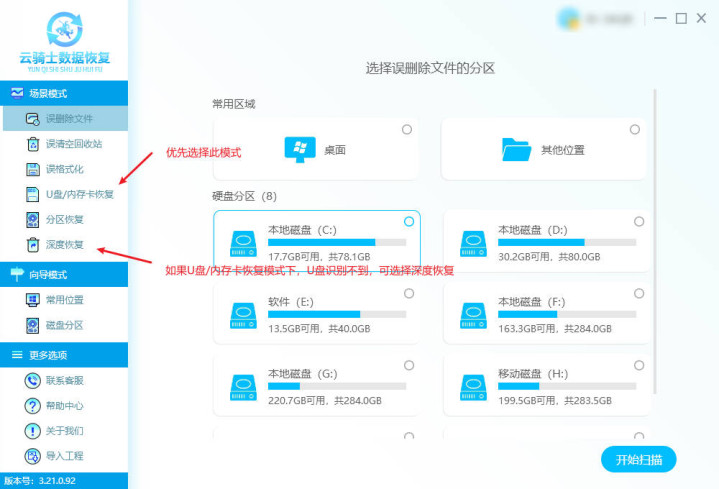Click the 云骑士数据恢复 logo icon
Screen dimensions: 719x489
click(65, 29)
